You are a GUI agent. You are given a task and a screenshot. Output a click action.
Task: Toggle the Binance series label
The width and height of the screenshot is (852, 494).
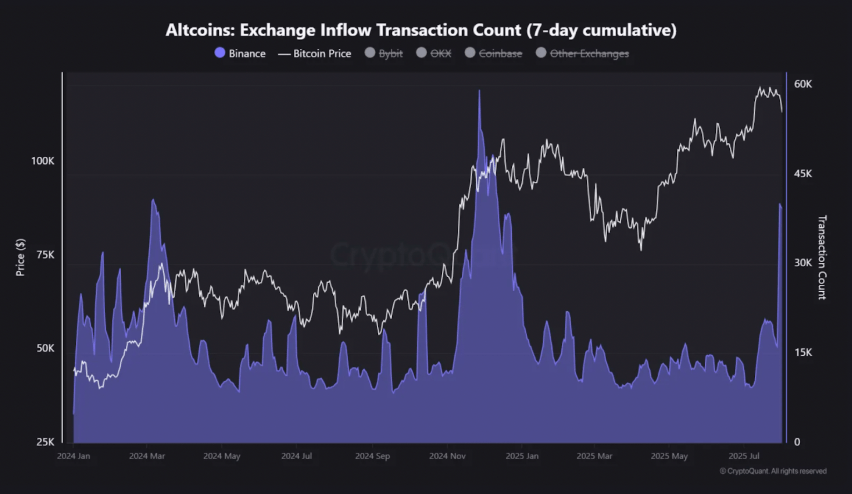pyautogui.click(x=248, y=53)
